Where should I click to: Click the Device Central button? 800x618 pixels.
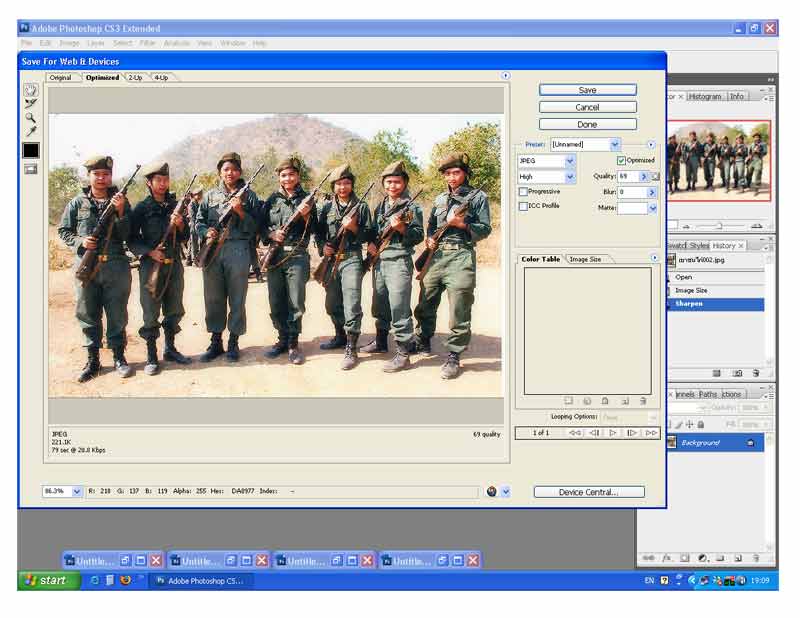click(x=588, y=492)
